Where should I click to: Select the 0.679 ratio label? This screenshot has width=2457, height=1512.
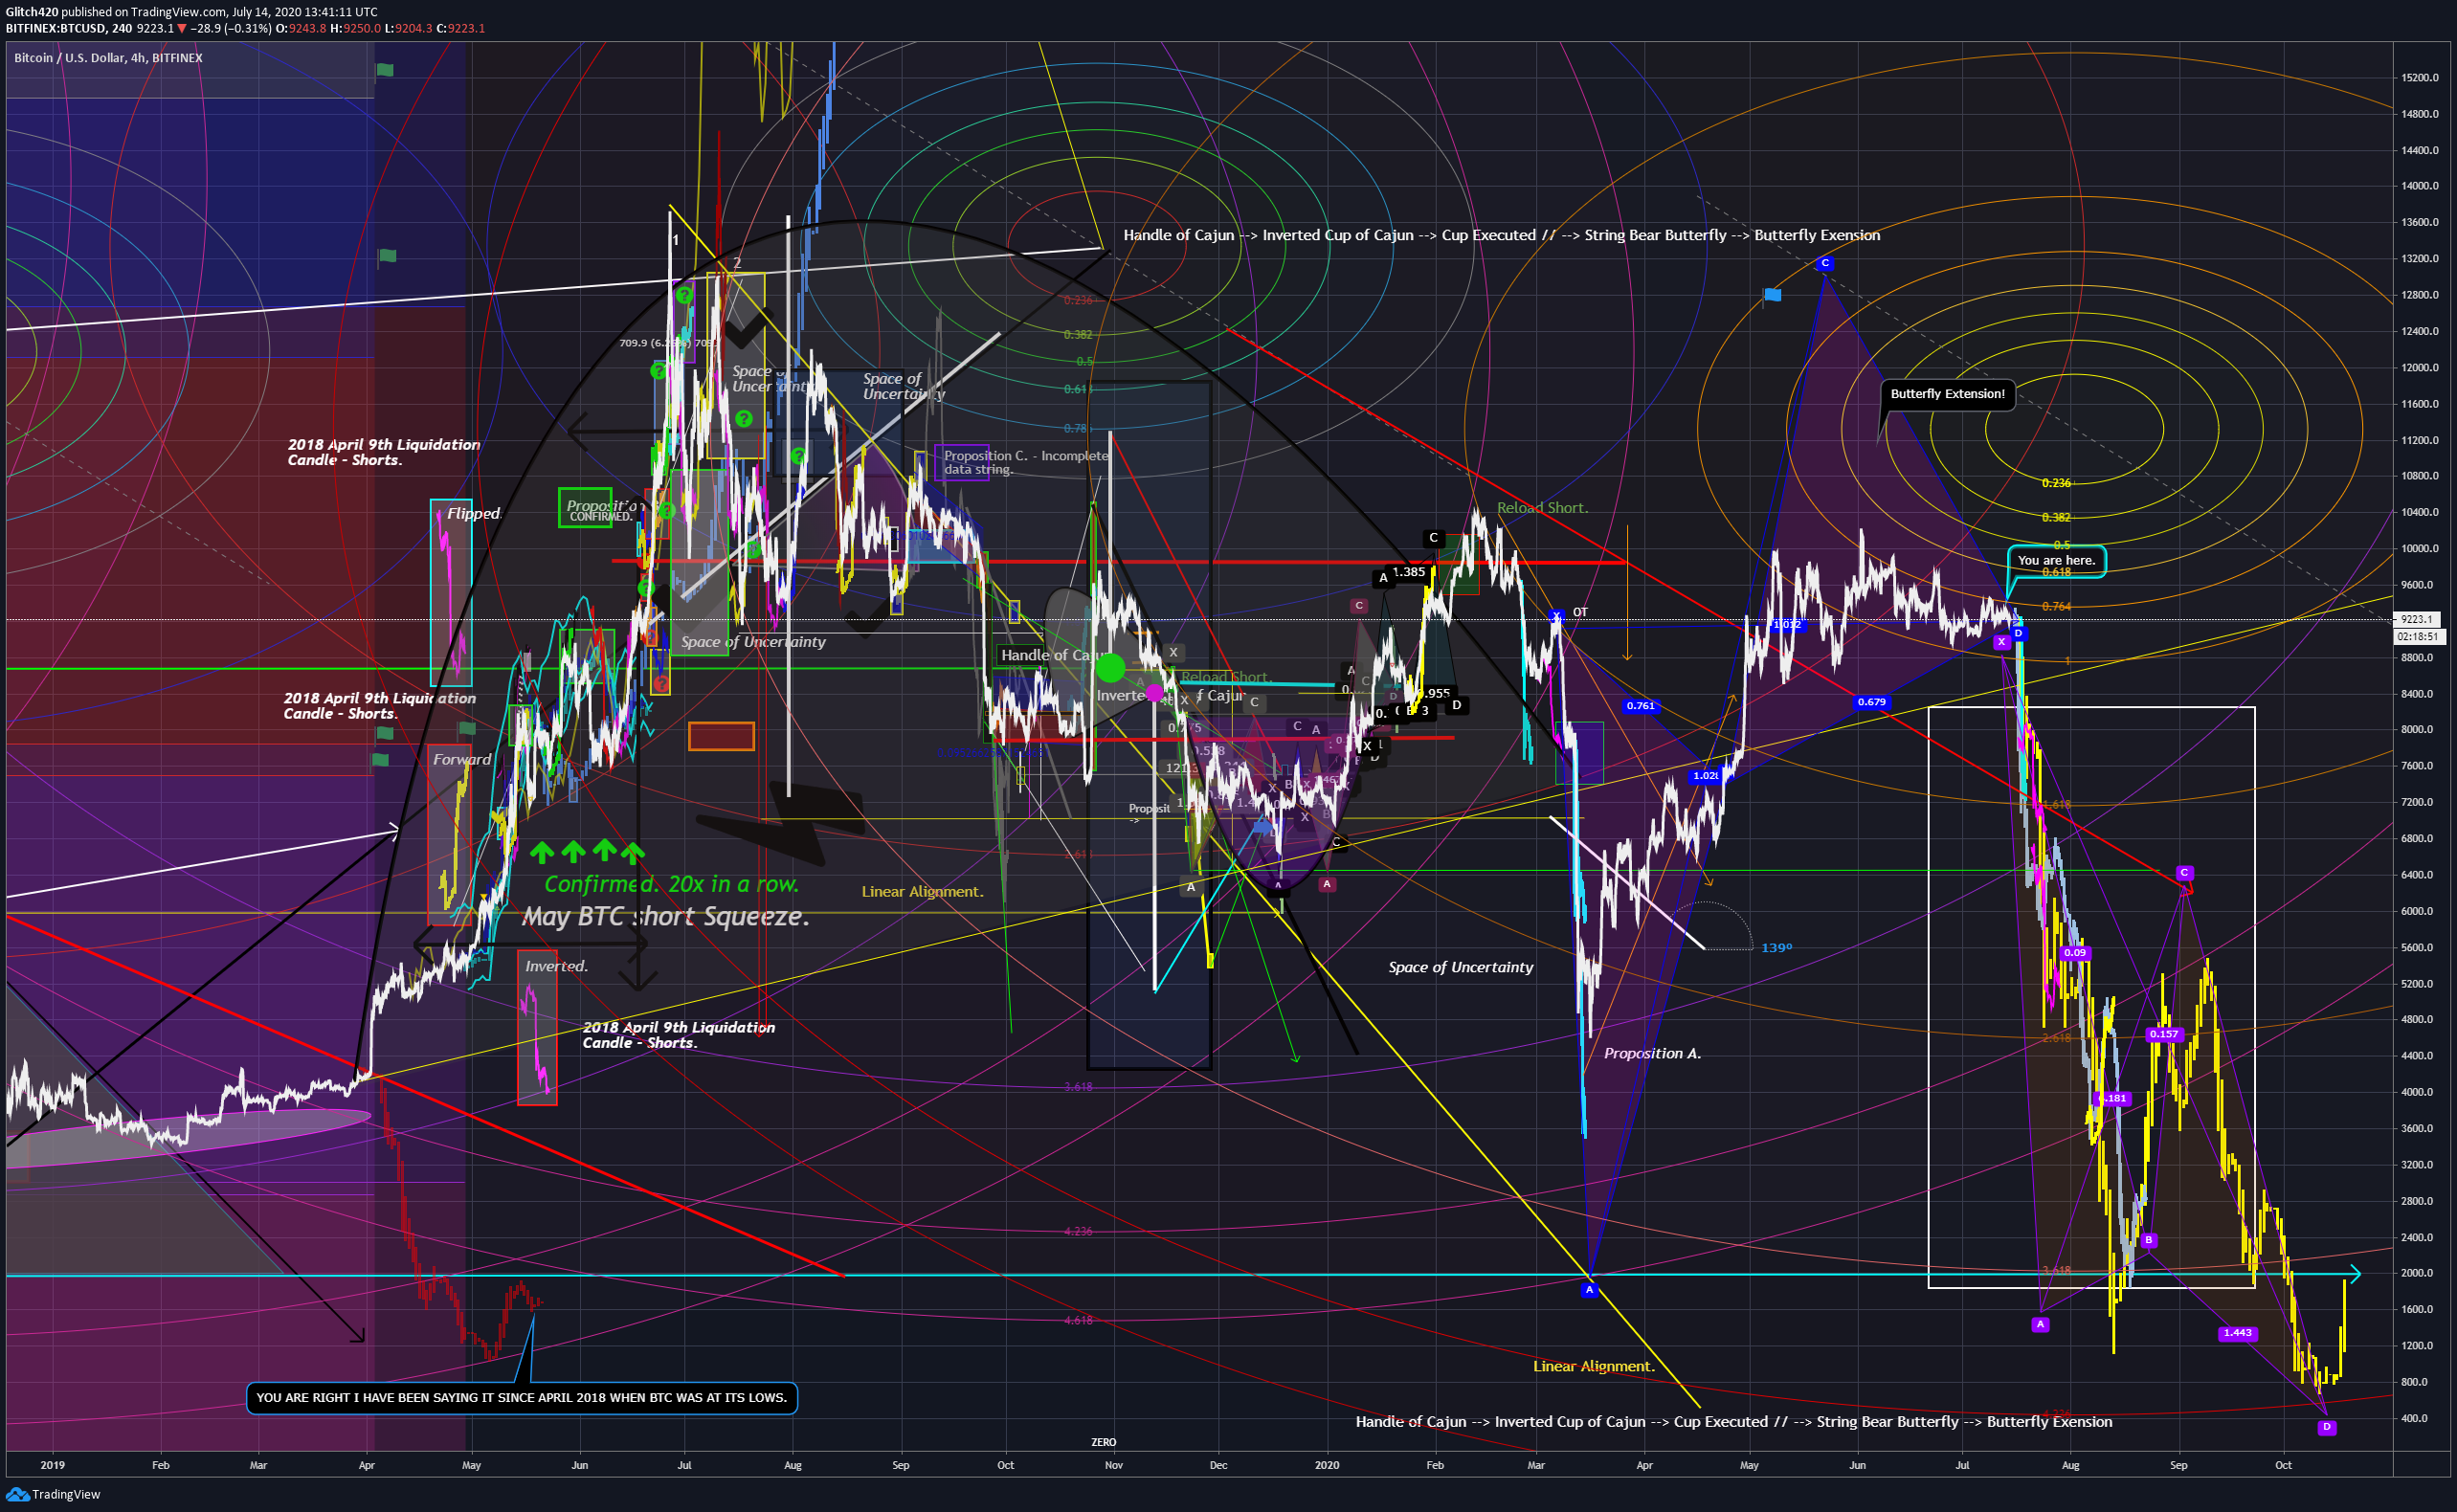coord(1871,702)
